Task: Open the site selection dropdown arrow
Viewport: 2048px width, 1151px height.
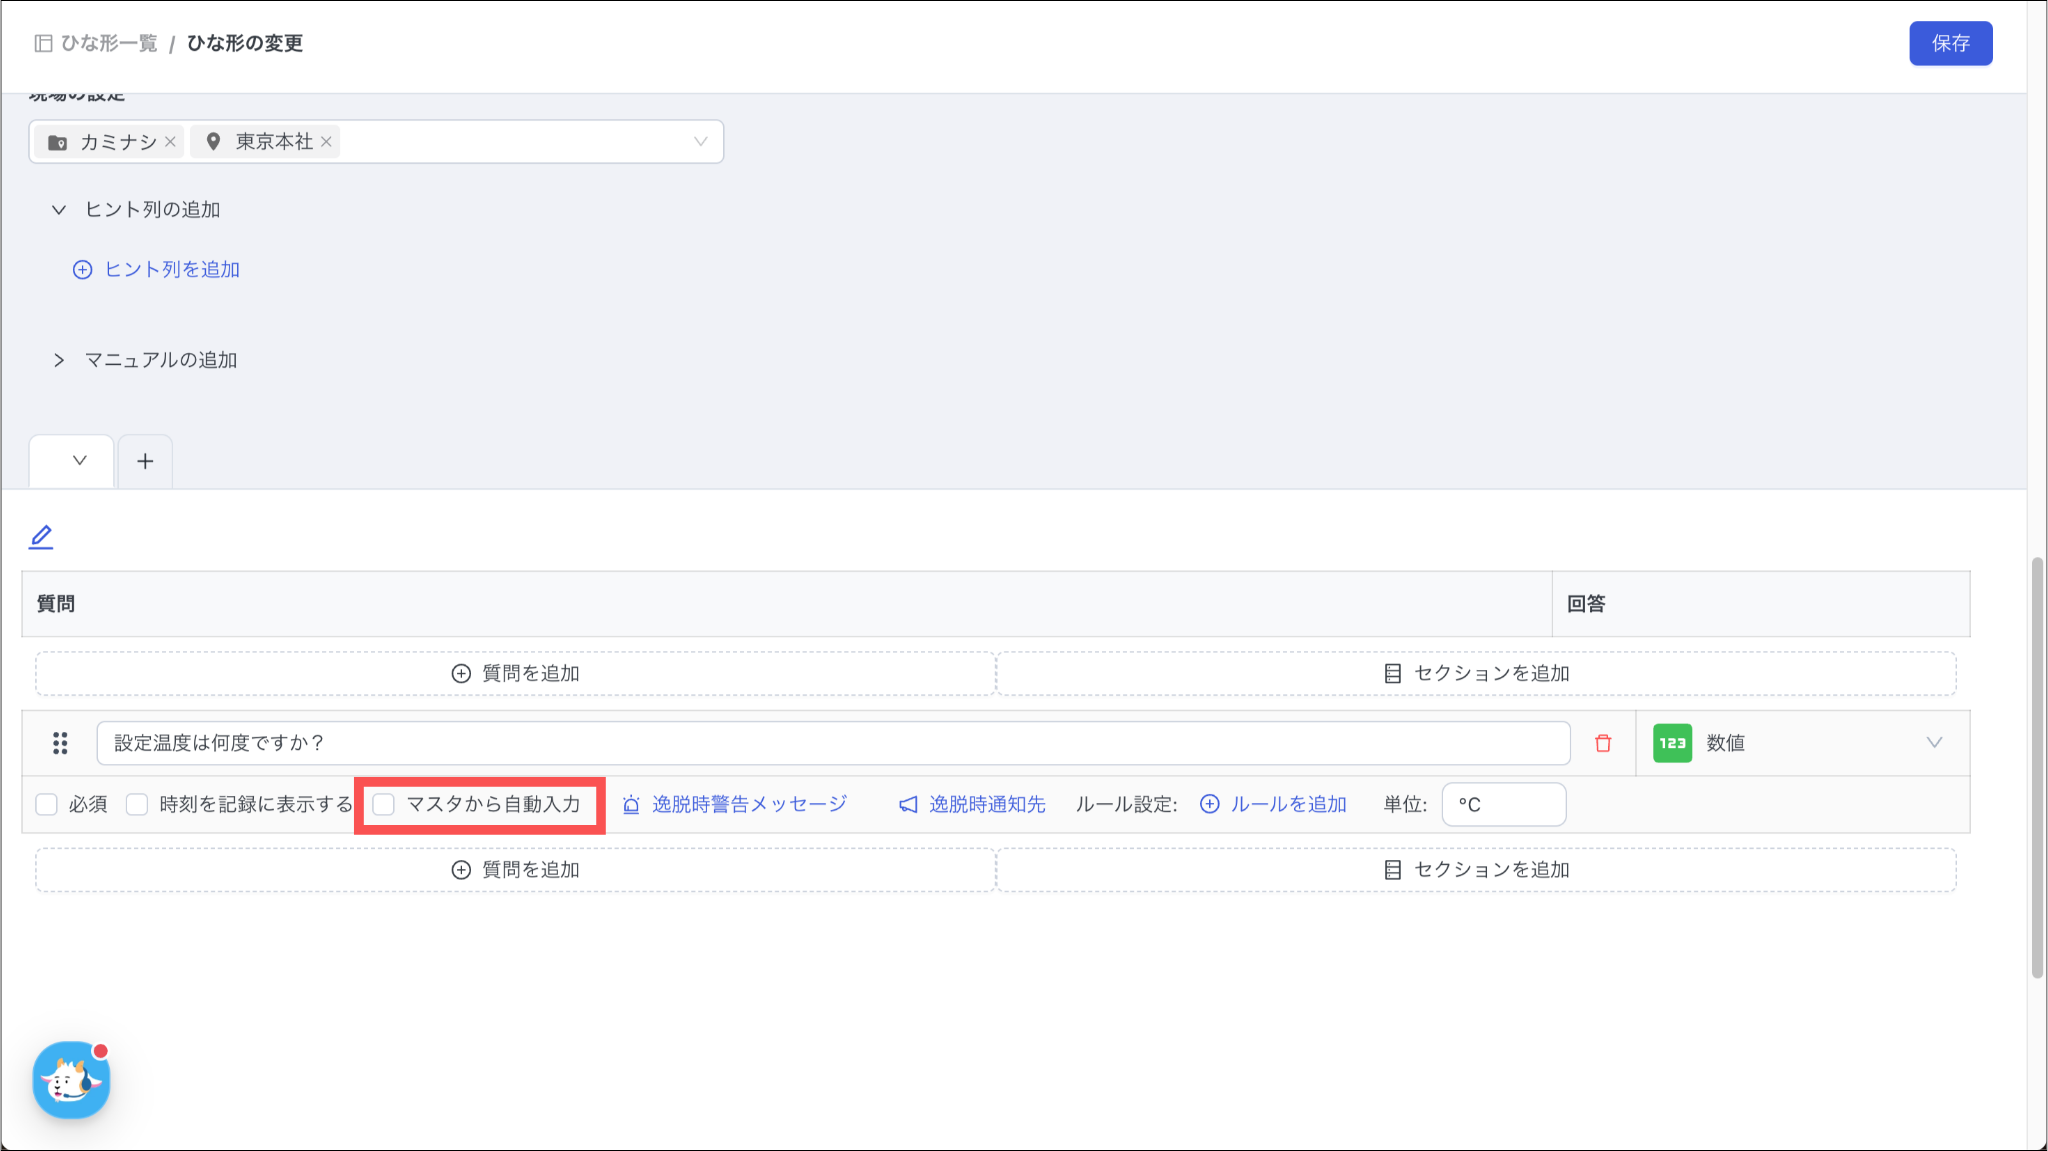Action: click(700, 142)
